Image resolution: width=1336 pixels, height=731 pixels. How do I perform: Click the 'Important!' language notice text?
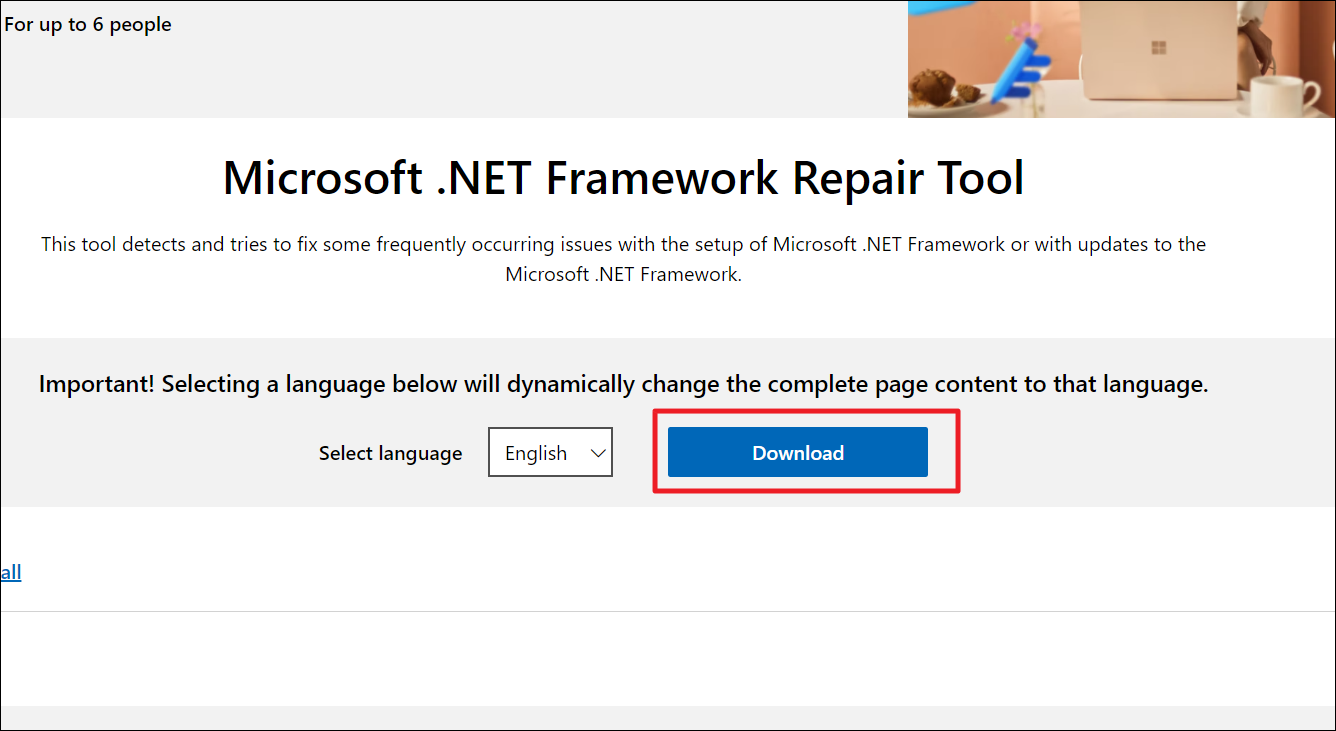[x=623, y=384]
